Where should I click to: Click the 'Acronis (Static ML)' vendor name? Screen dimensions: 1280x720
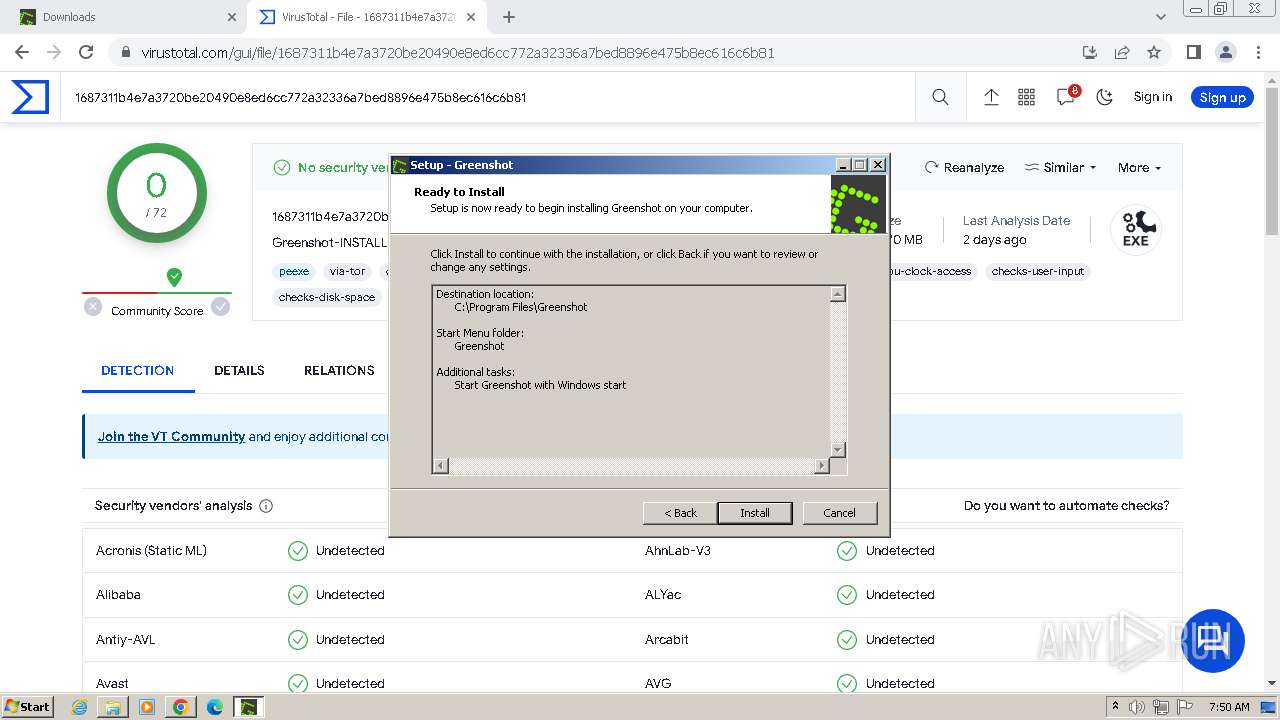point(151,551)
